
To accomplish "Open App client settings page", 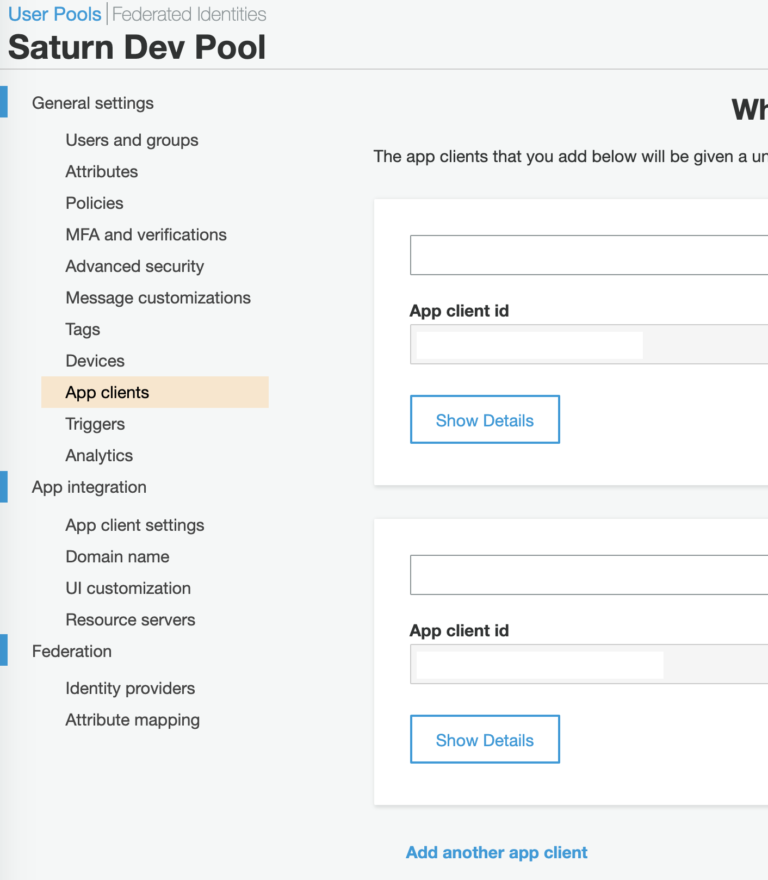I will click(135, 525).
